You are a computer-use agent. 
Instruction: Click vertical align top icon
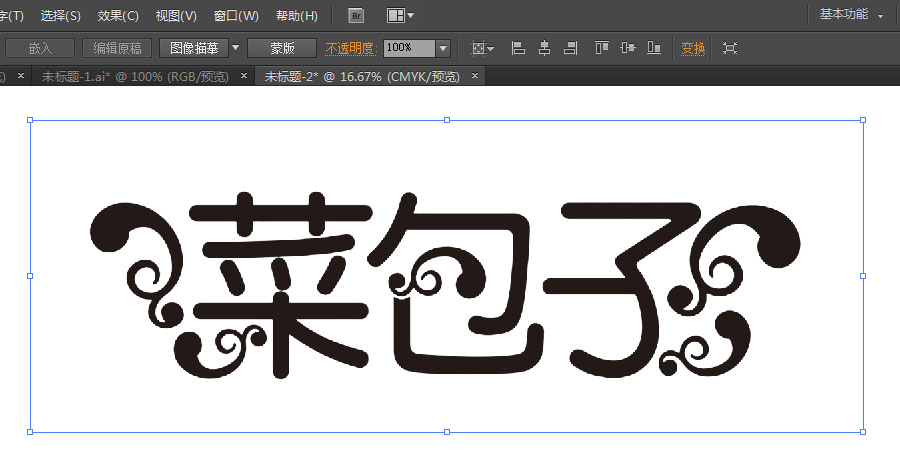click(x=602, y=48)
